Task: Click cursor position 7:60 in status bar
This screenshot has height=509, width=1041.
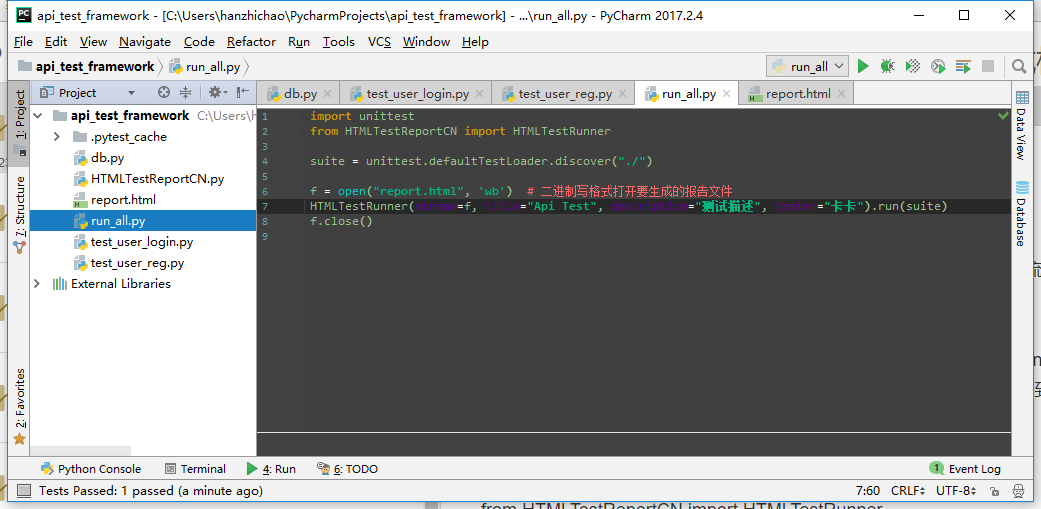Action: coord(868,491)
